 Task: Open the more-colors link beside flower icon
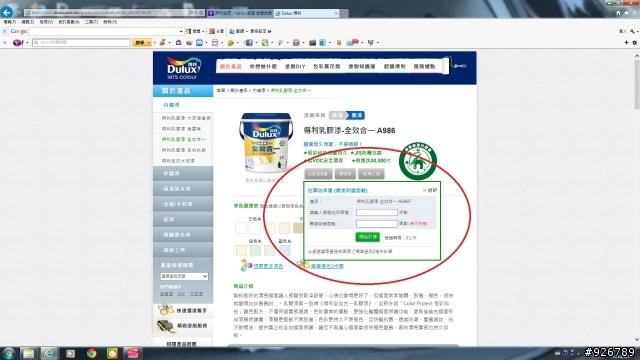pyautogui.click(x=268, y=266)
